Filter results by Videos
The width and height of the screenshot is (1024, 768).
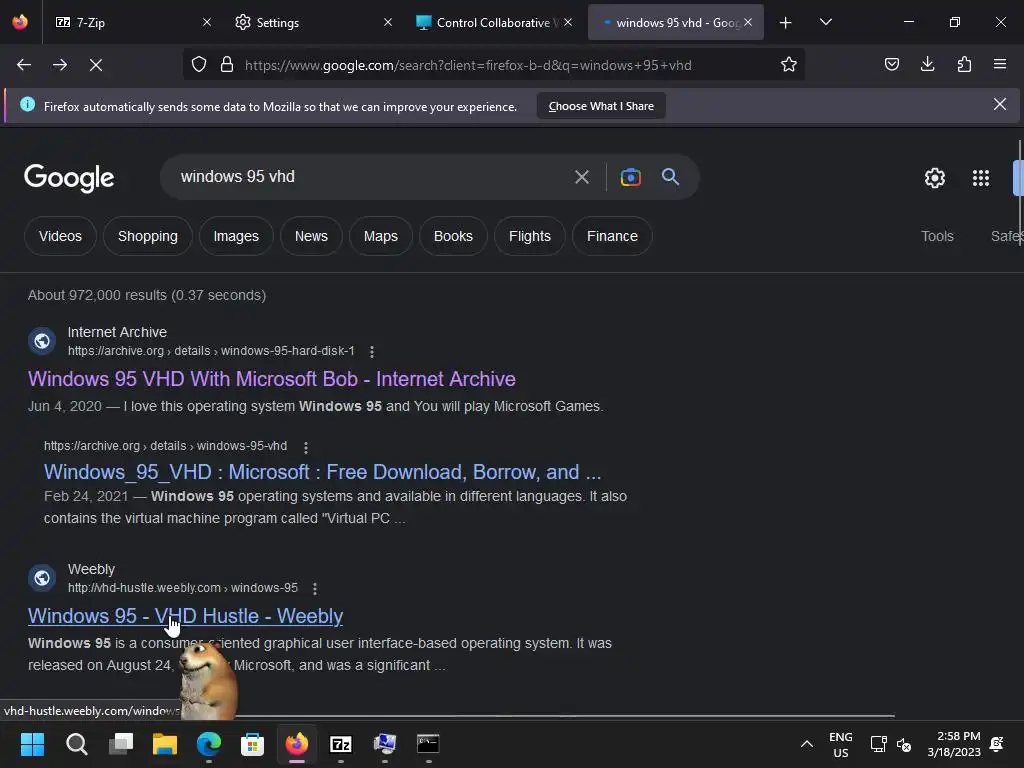click(x=60, y=236)
